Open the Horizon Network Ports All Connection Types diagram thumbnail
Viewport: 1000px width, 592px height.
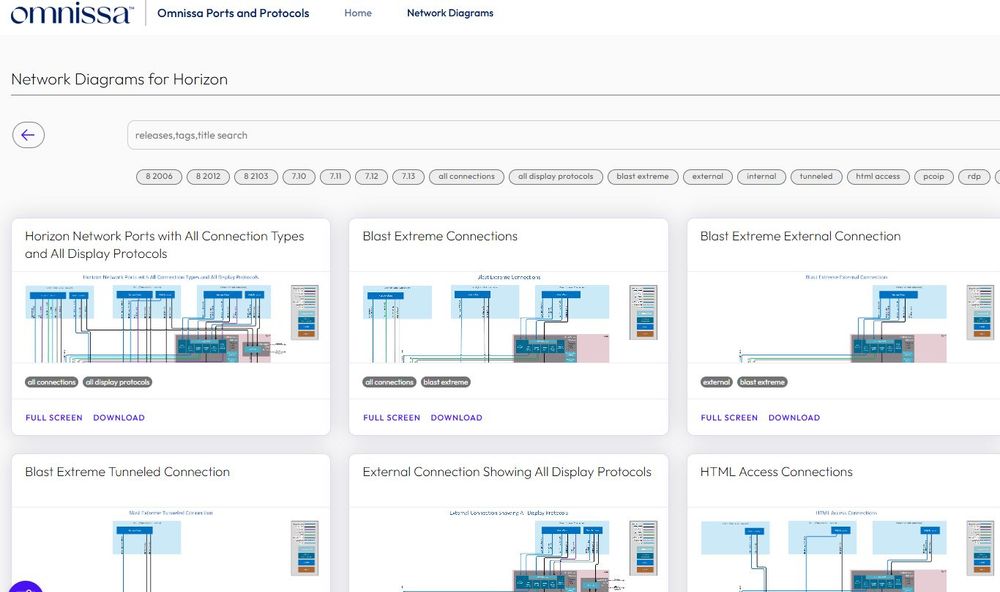point(171,318)
